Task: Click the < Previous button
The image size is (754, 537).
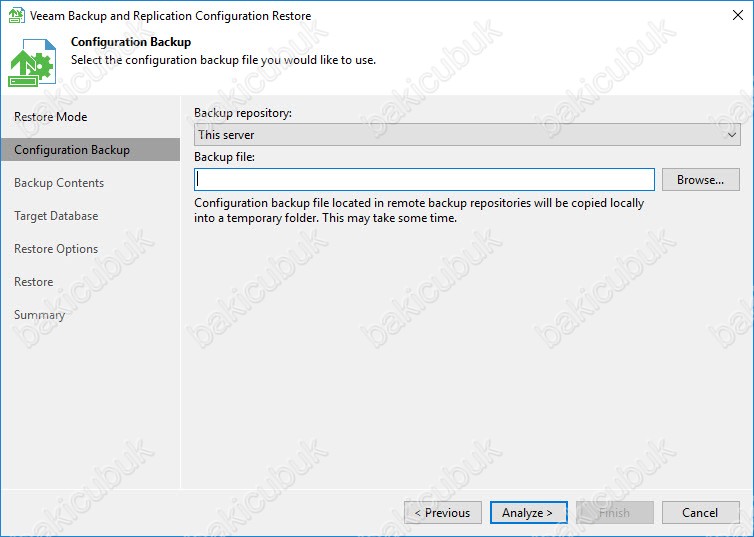Action: coord(443,513)
